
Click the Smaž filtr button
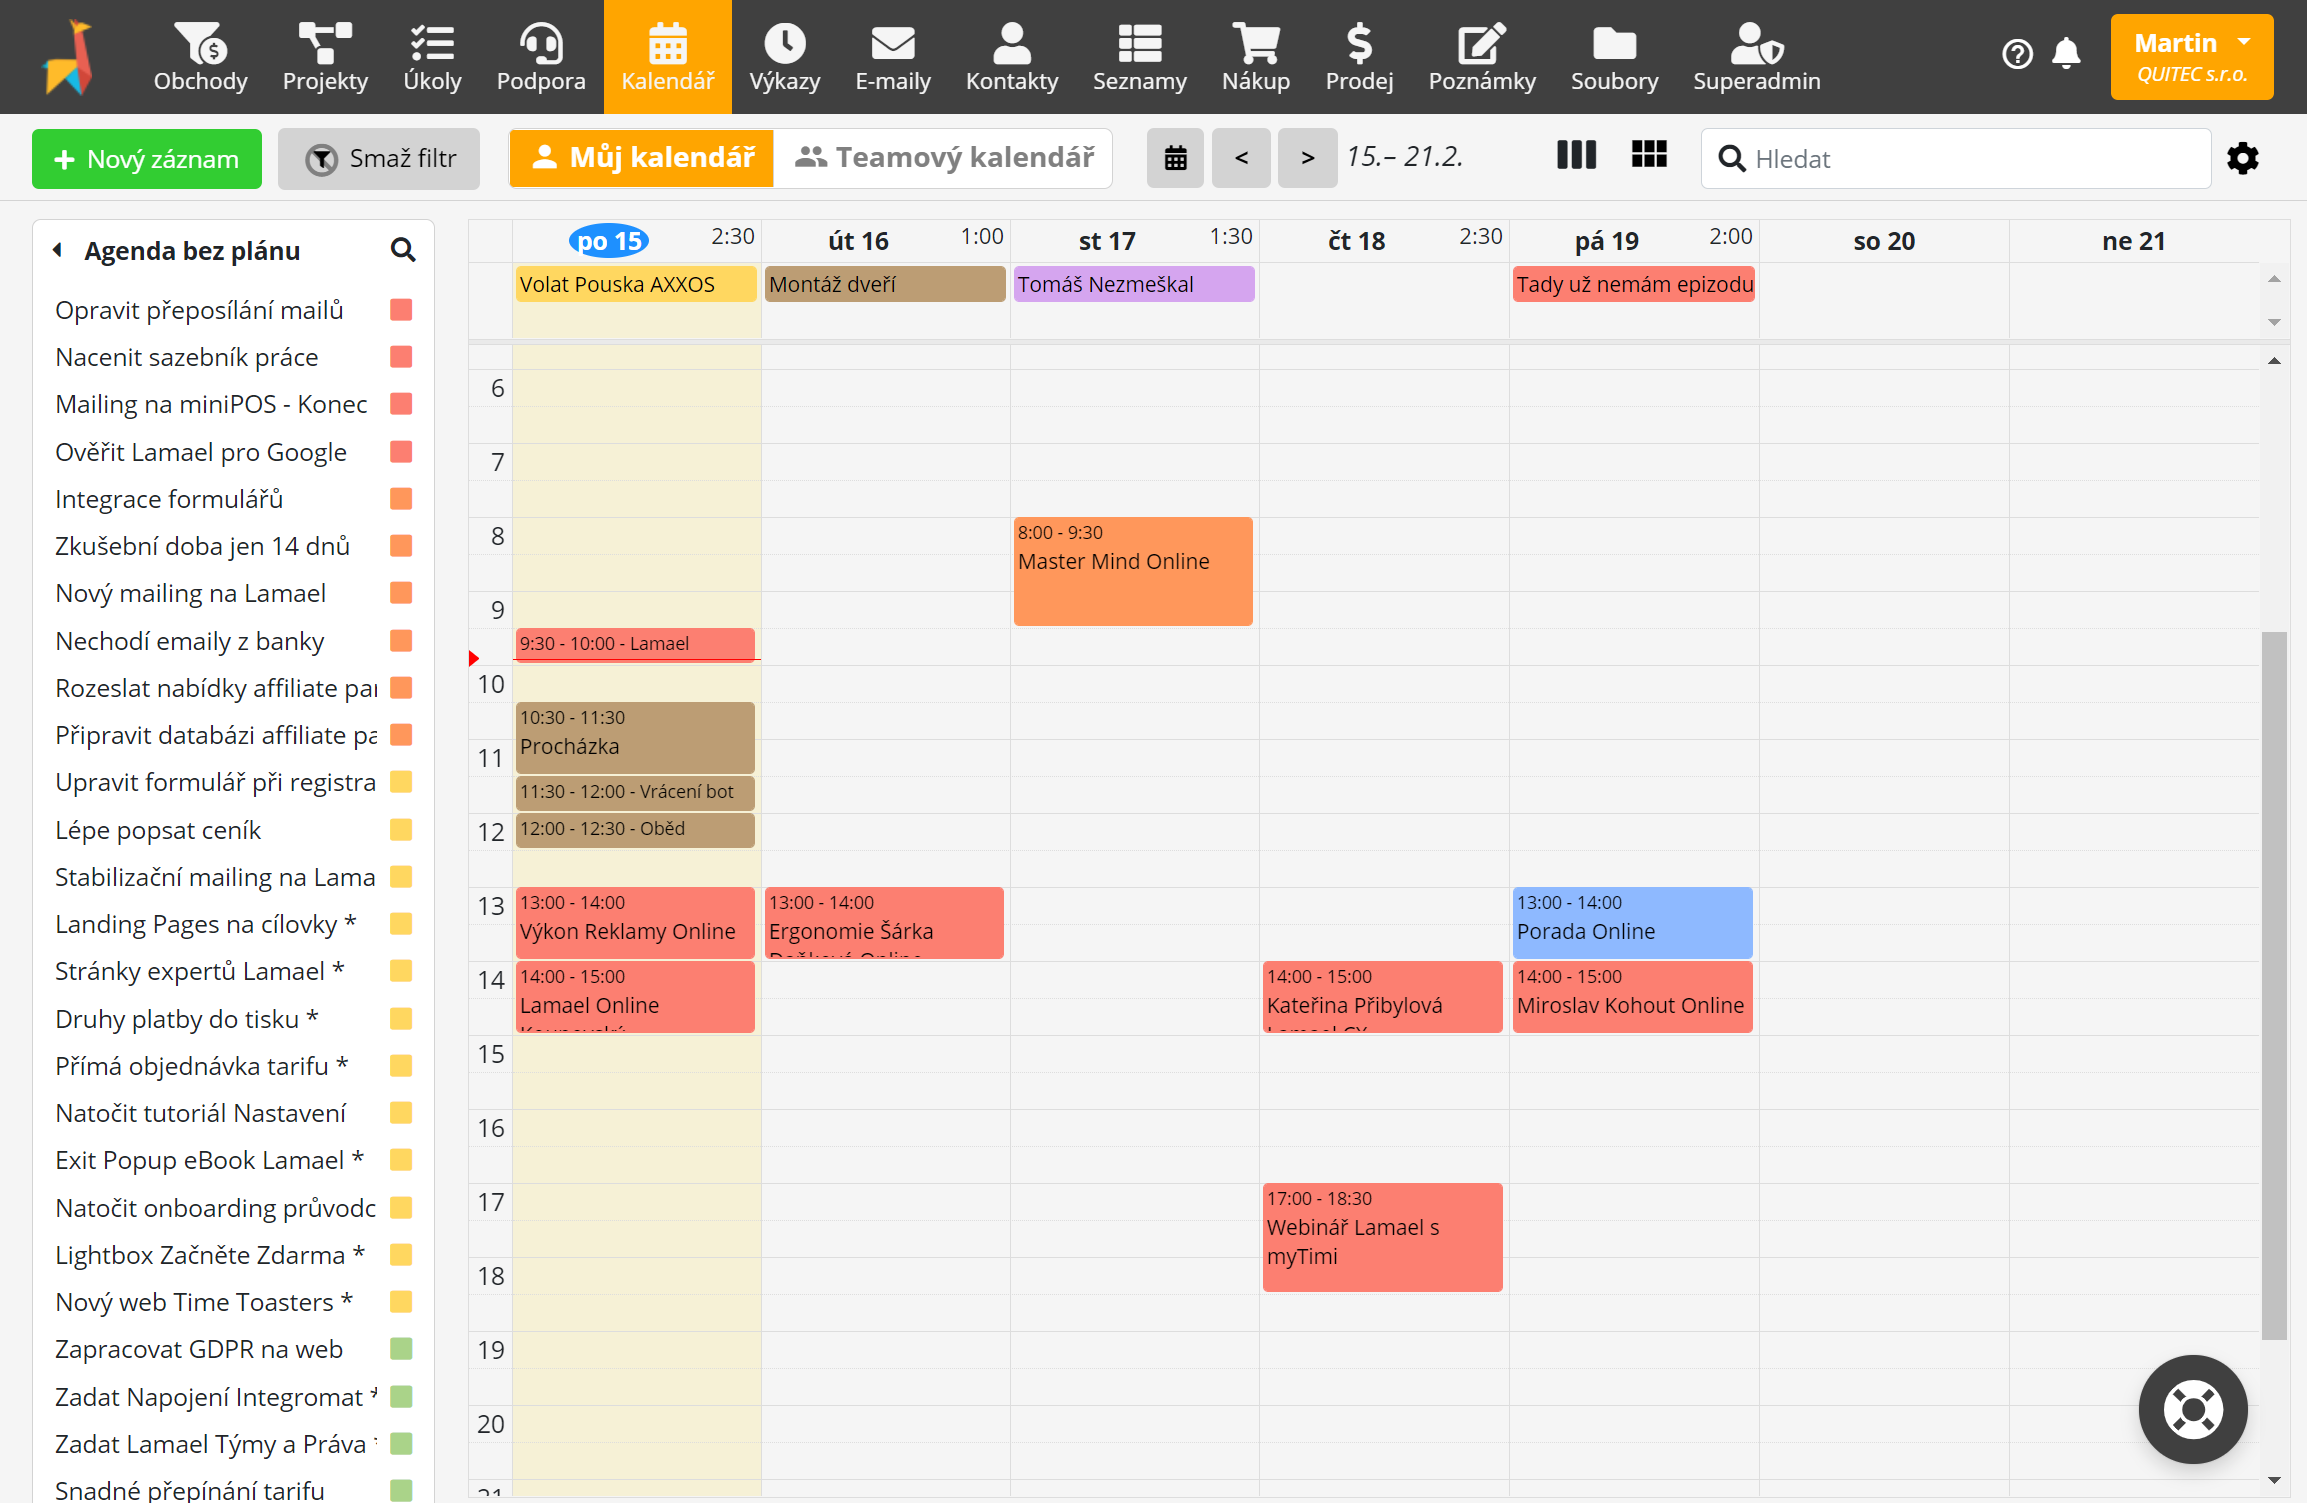pos(379,159)
